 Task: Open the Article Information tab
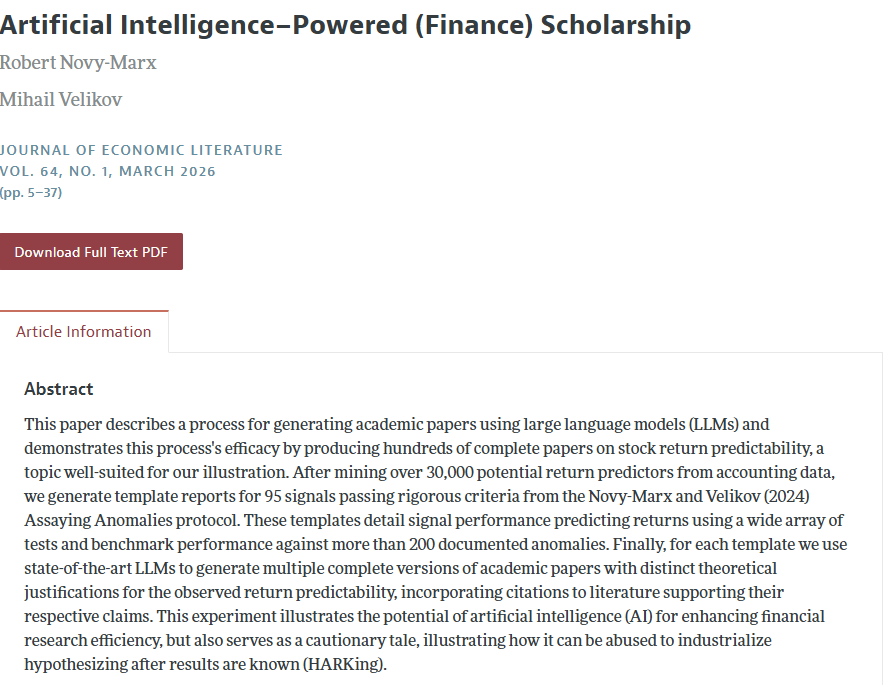pyautogui.click(x=84, y=332)
